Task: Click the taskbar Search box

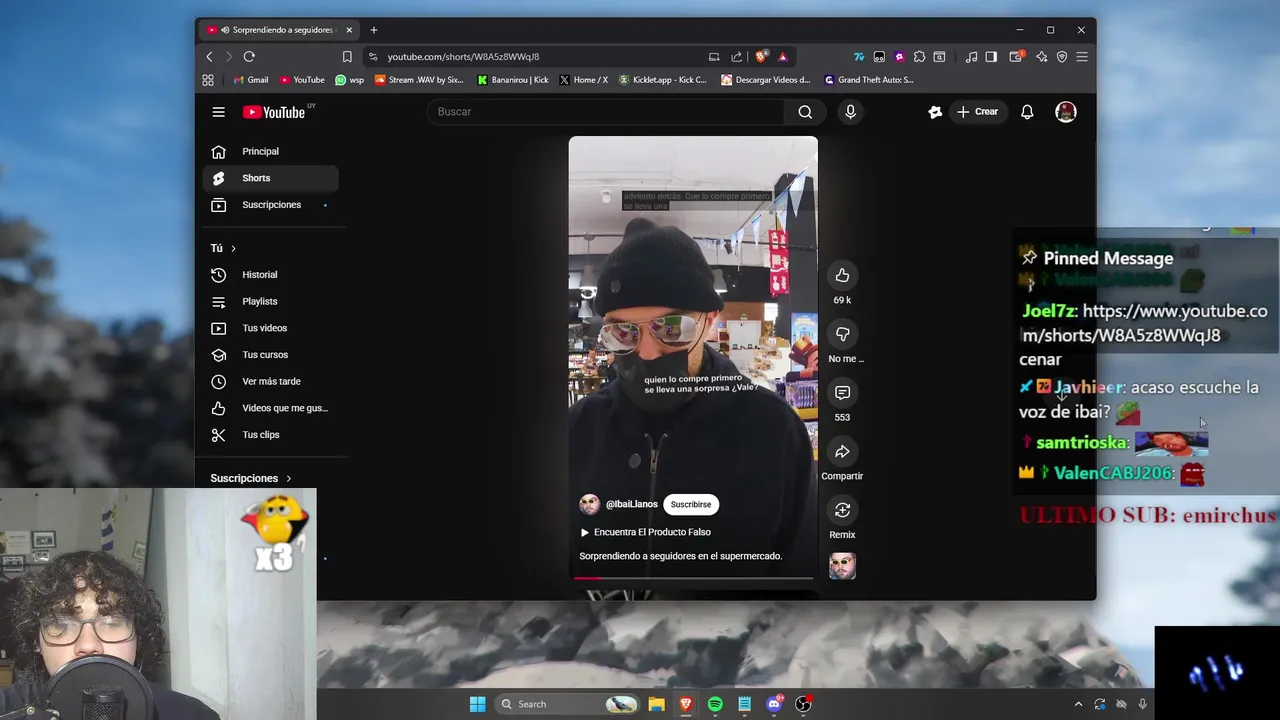Action: 567,704
